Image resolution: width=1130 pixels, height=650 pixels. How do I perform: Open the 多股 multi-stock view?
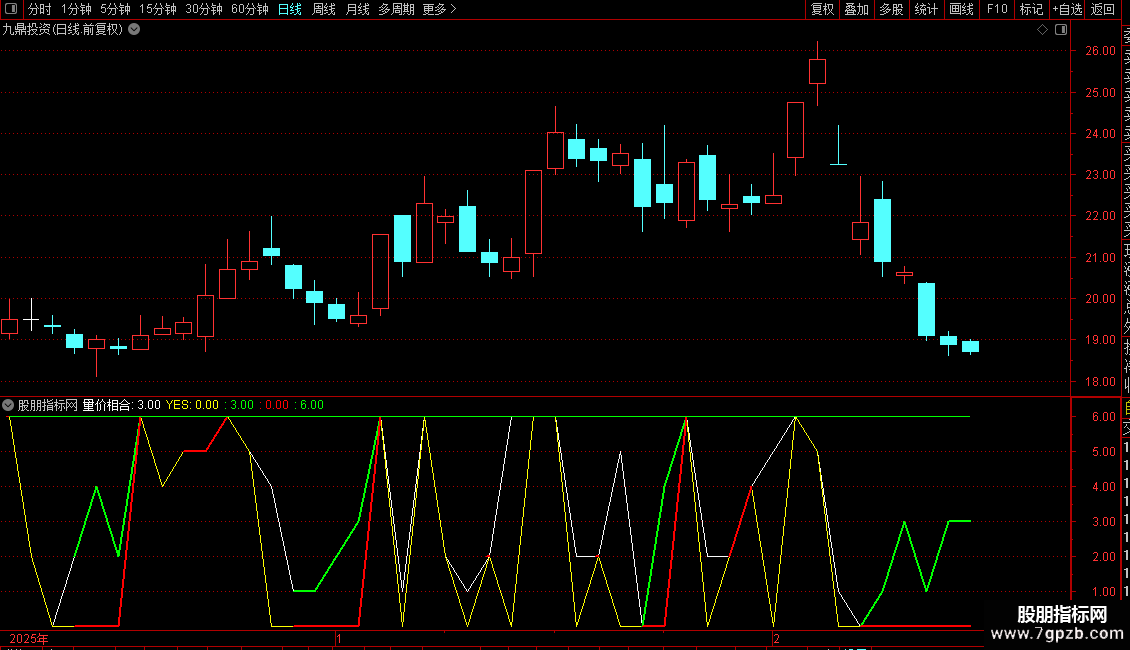[891, 9]
